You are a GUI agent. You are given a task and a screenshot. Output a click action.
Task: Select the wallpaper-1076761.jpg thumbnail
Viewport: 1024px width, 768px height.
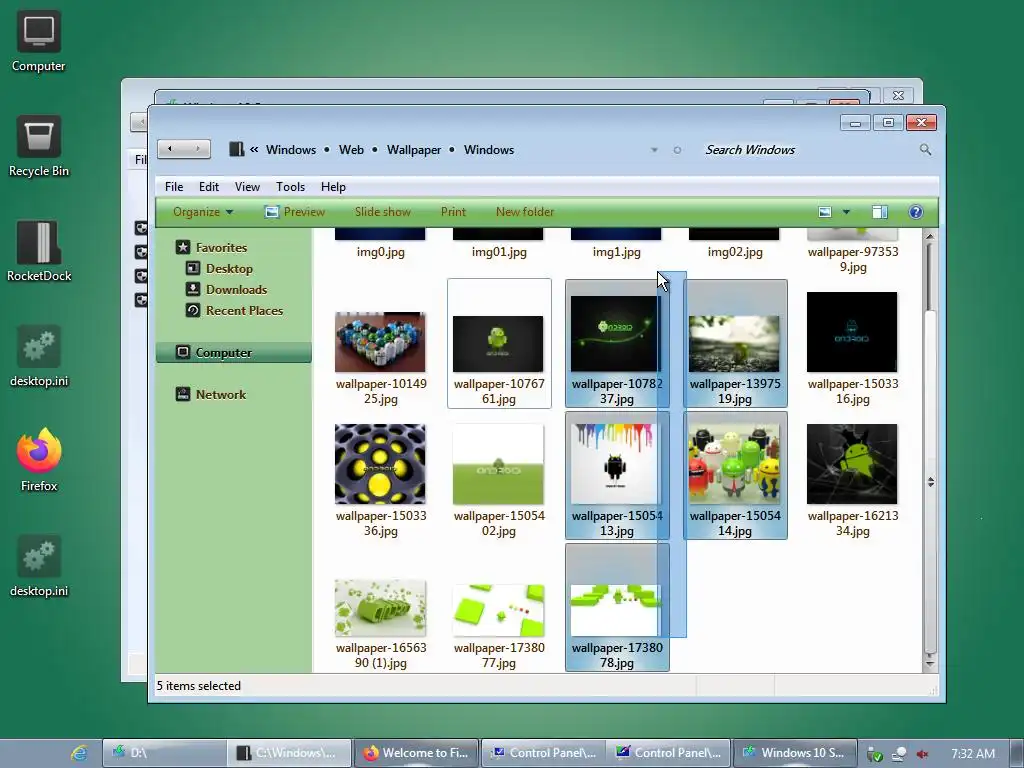pos(499,343)
